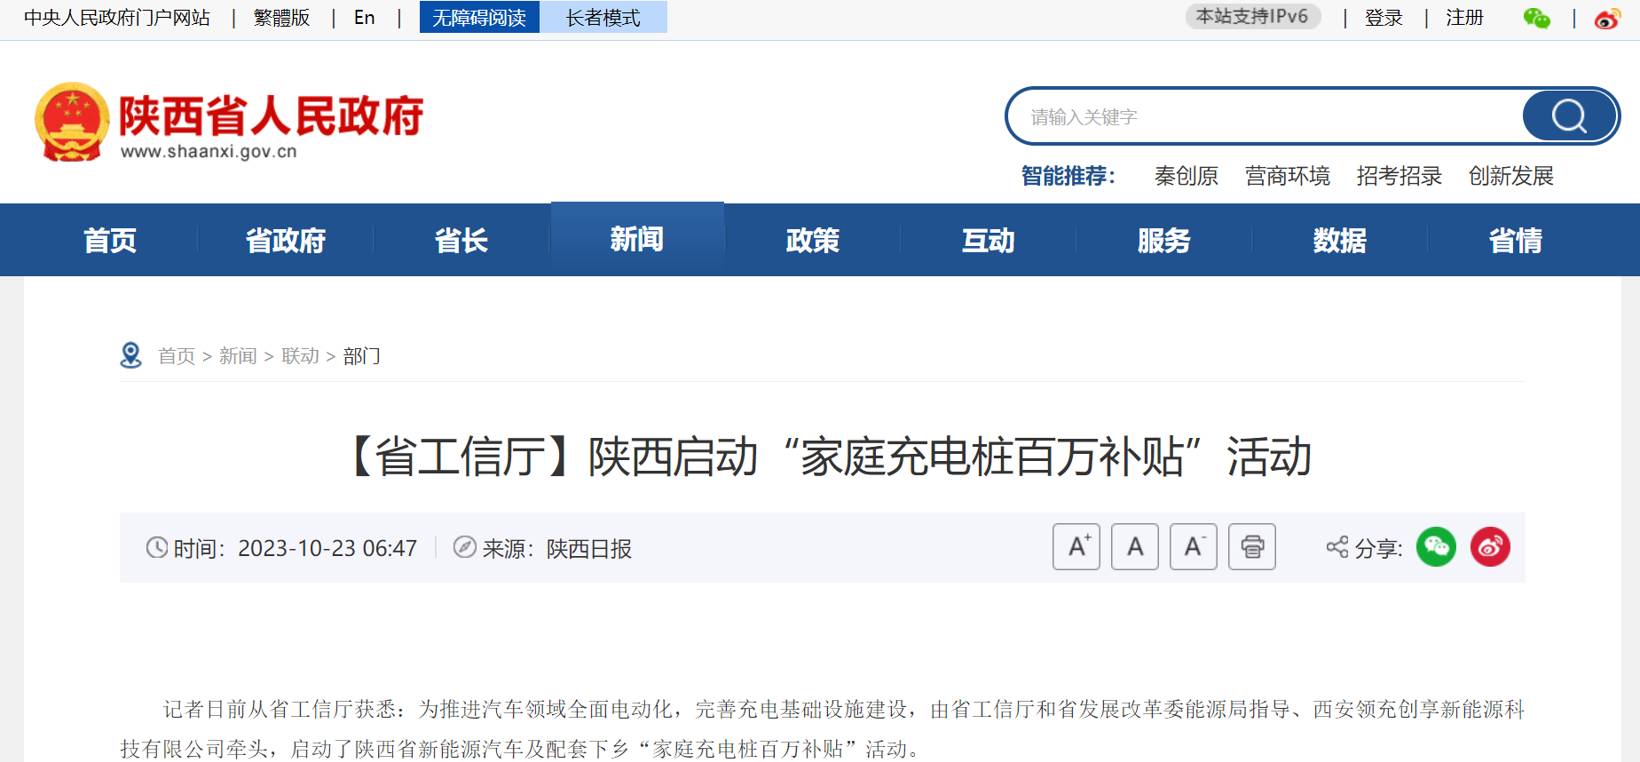The image size is (1640, 762).
Task: Click 秦创原 recommended search link
Action: pyautogui.click(x=1186, y=176)
